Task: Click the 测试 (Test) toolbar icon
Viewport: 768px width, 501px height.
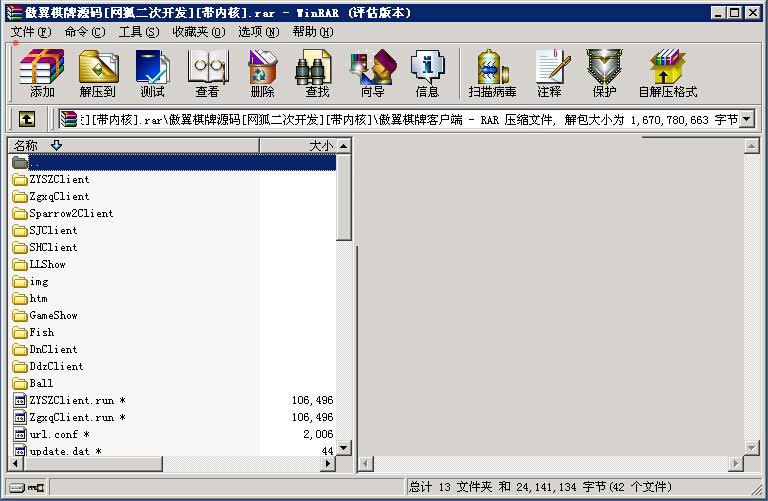Action: pyautogui.click(x=152, y=73)
